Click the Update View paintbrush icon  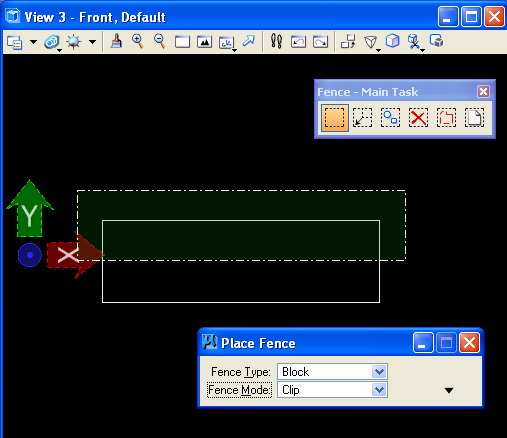tap(116, 42)
